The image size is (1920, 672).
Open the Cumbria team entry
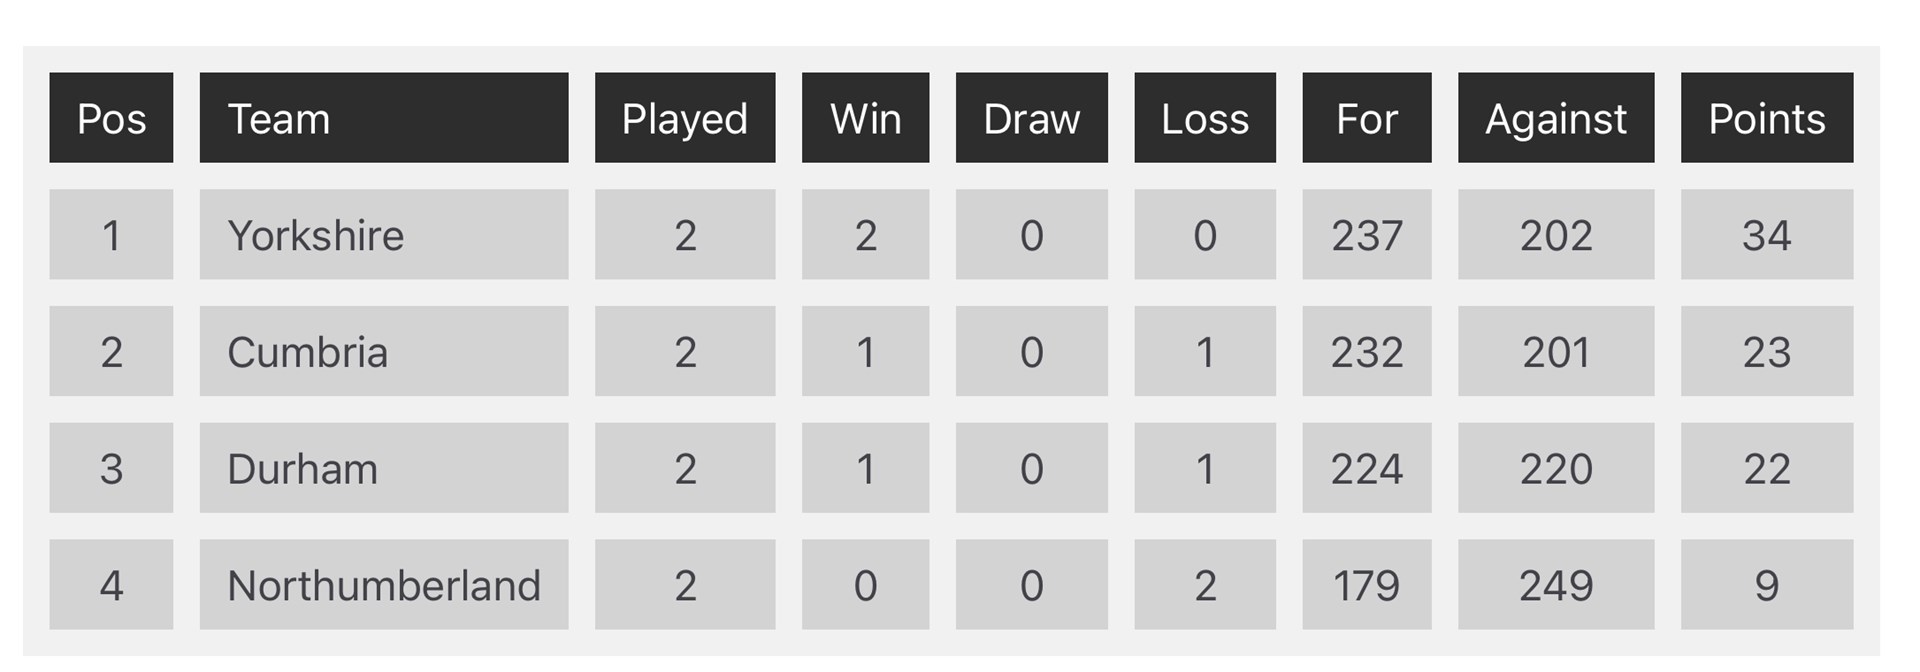click(x=384, y=351)
